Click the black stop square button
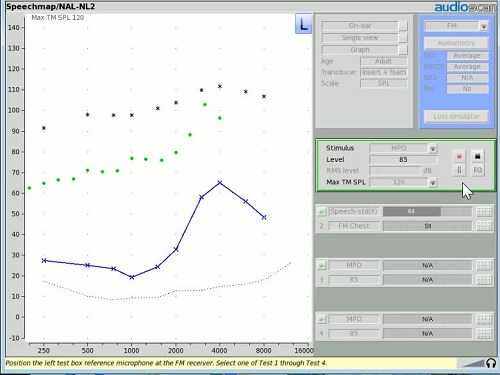500x375 pixels. [477, 156]
